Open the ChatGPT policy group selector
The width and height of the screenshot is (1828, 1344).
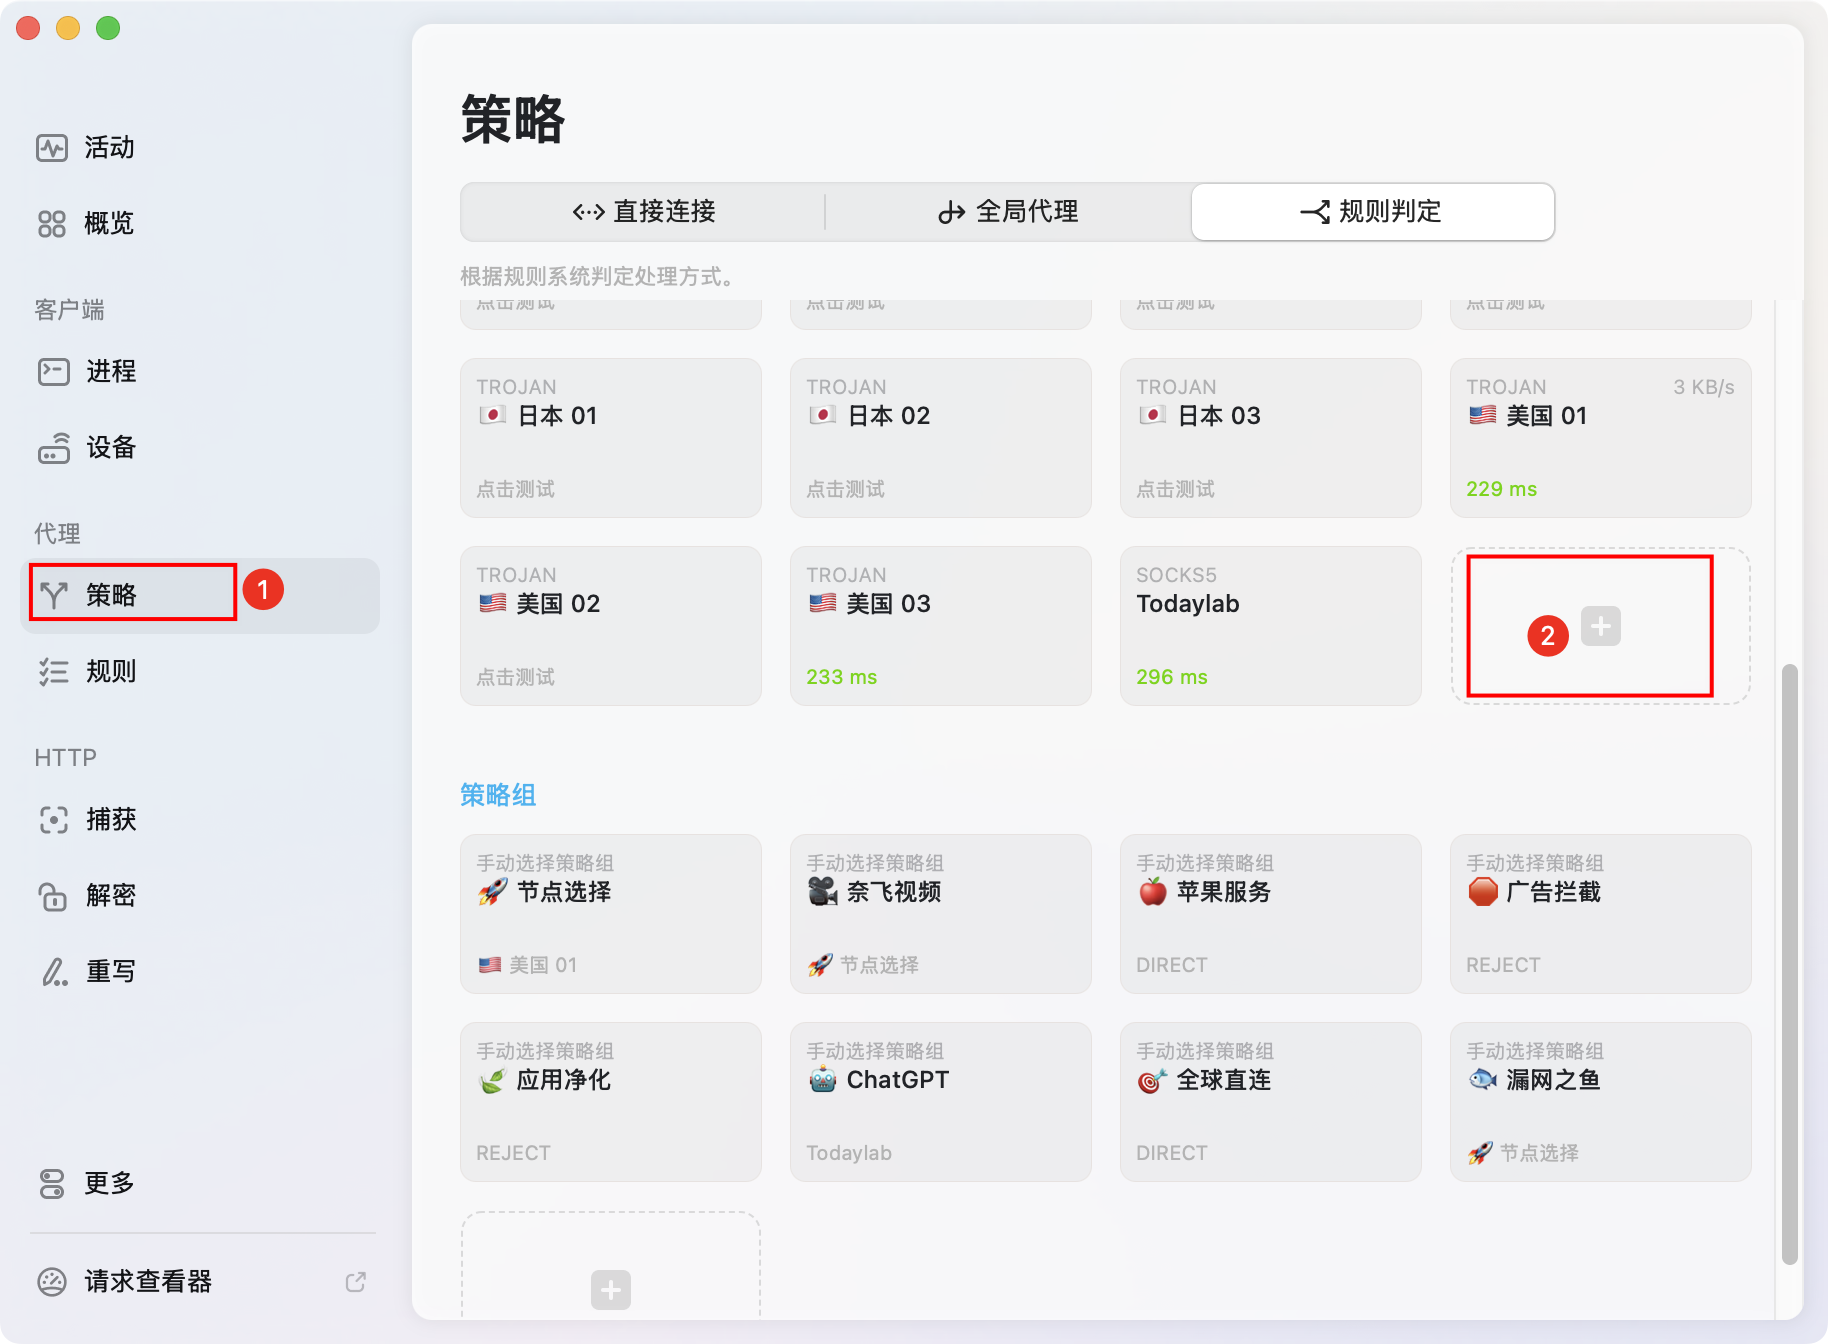(x=939, y=1101)
